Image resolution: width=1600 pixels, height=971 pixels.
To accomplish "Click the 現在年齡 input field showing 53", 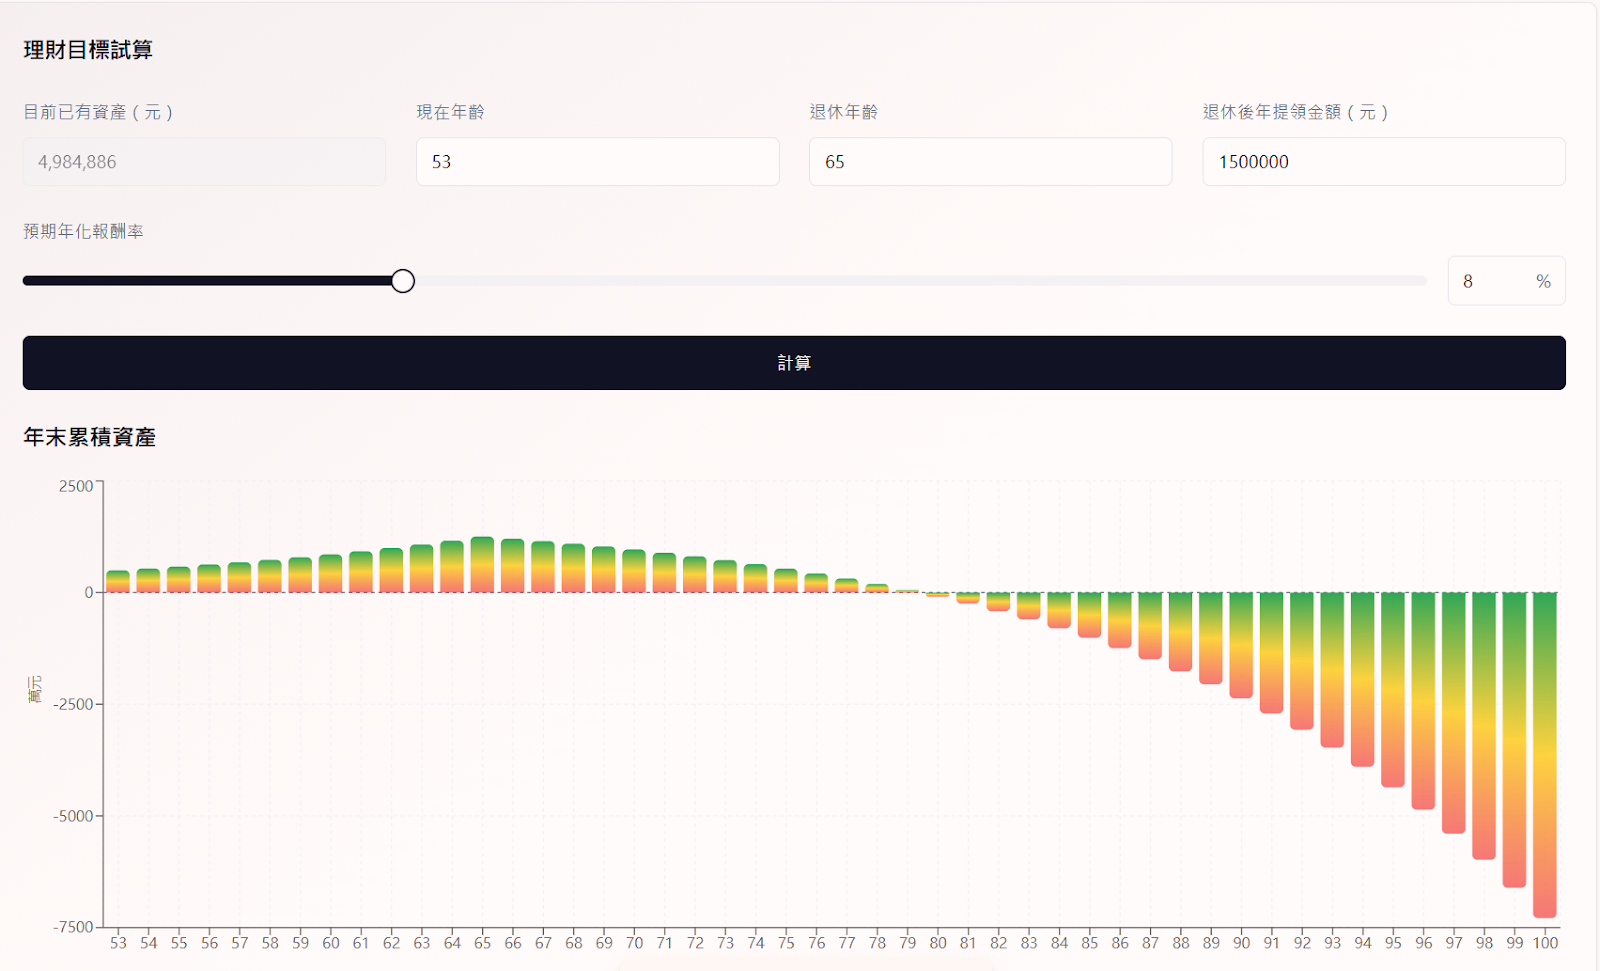I will click(597, 162).
